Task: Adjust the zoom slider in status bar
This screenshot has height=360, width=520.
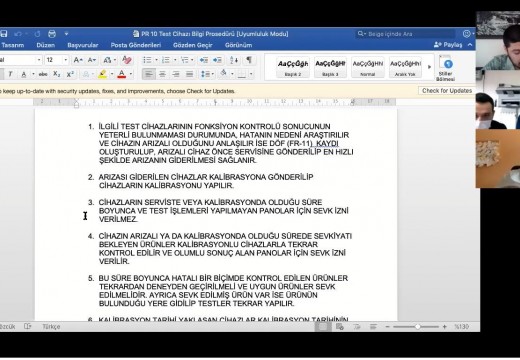Action: pyautogui.click(x=416, y=327)
